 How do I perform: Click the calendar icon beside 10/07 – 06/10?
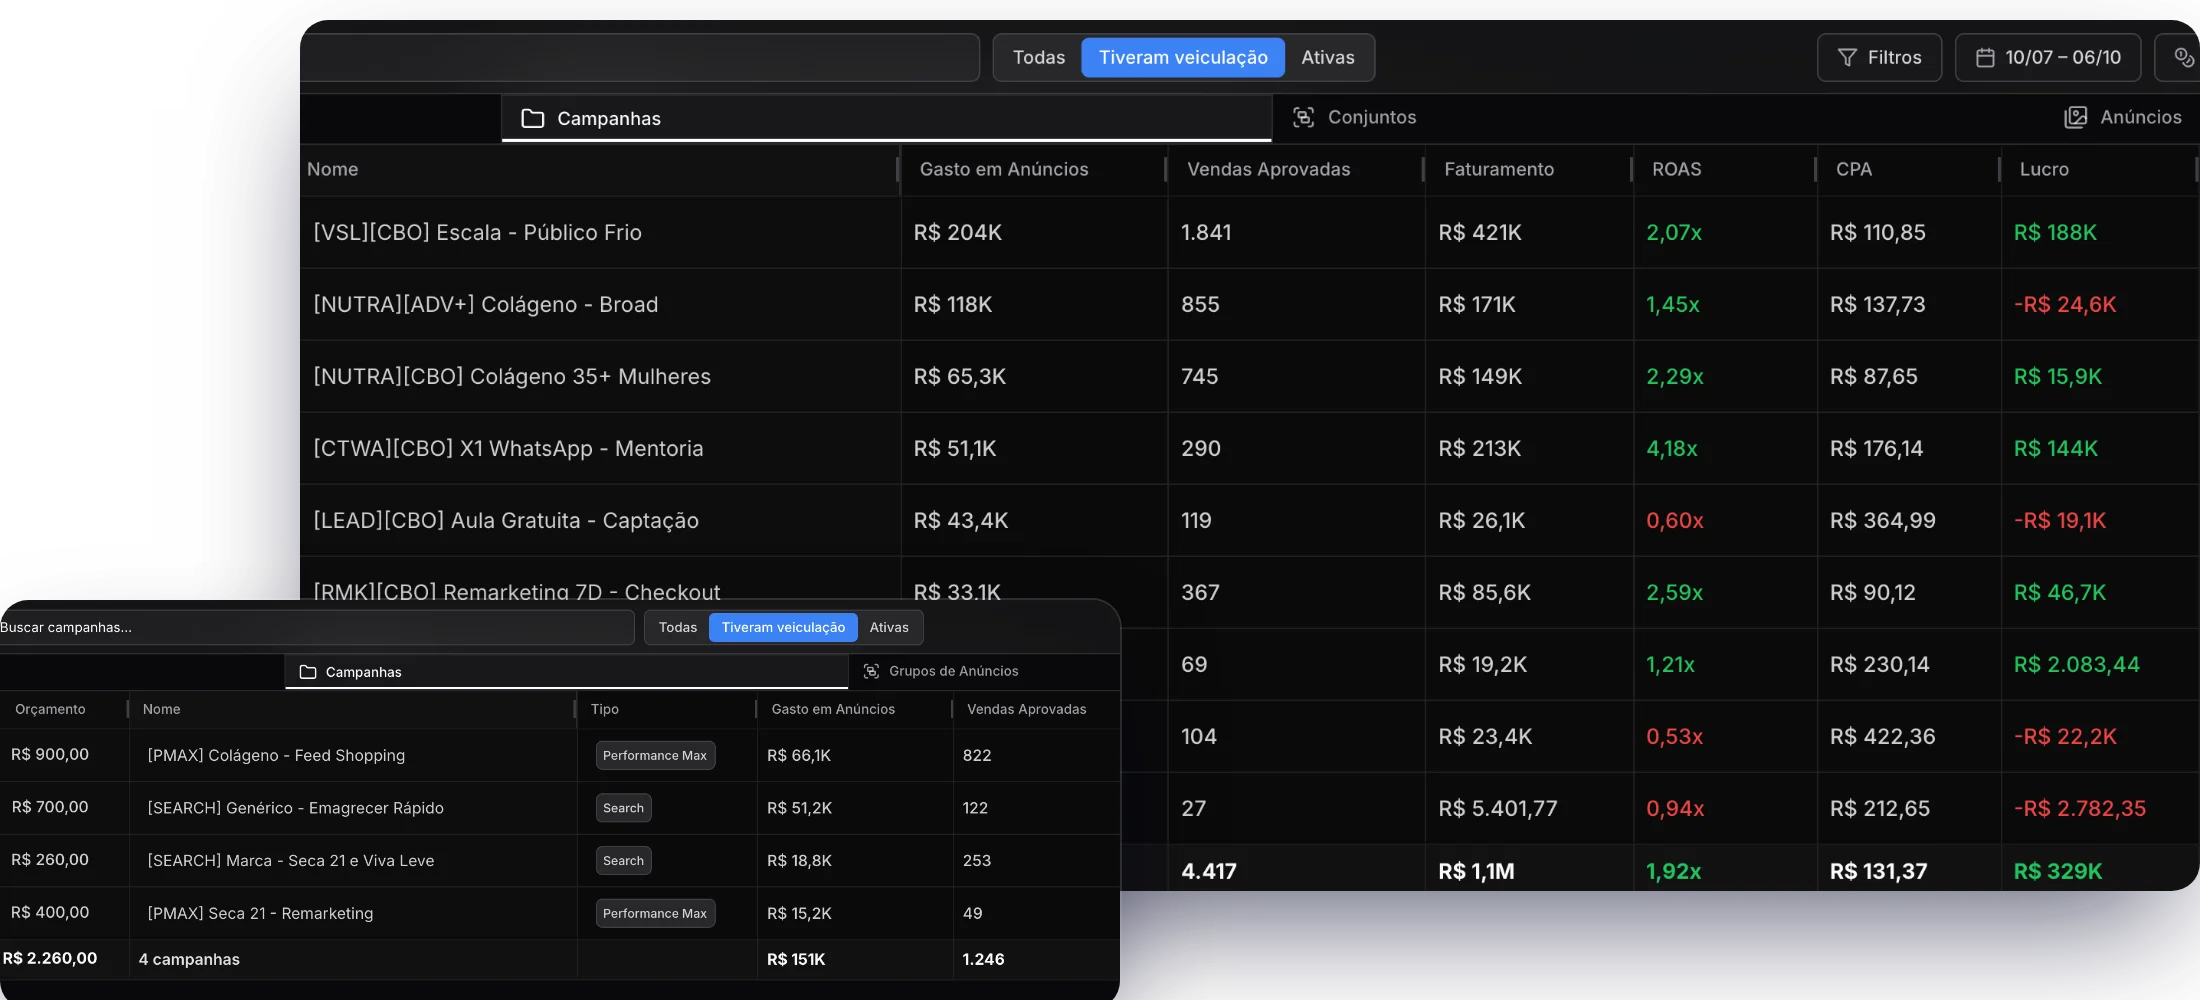[x=1985, y=58]
